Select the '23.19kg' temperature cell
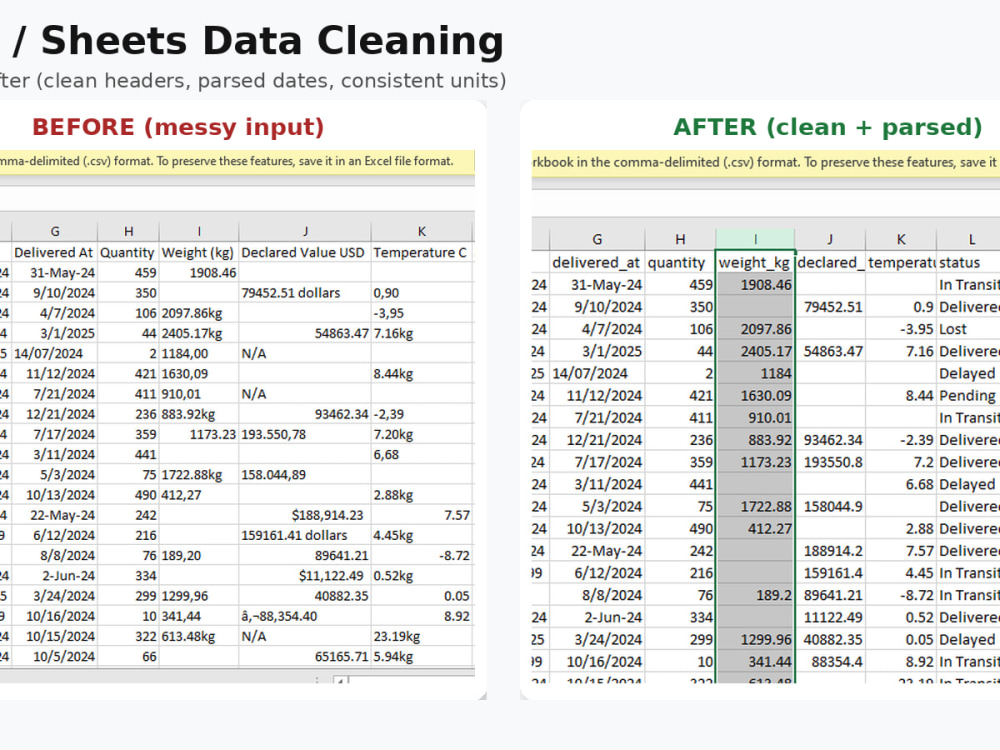This screenshot has height=750, width=1000. pos(422,636)
